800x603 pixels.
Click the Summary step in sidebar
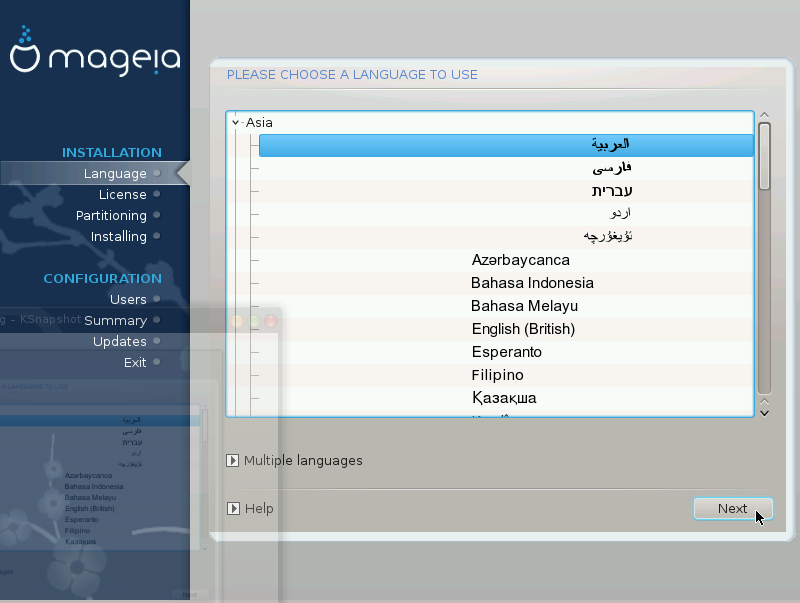(x=115, y=320)
